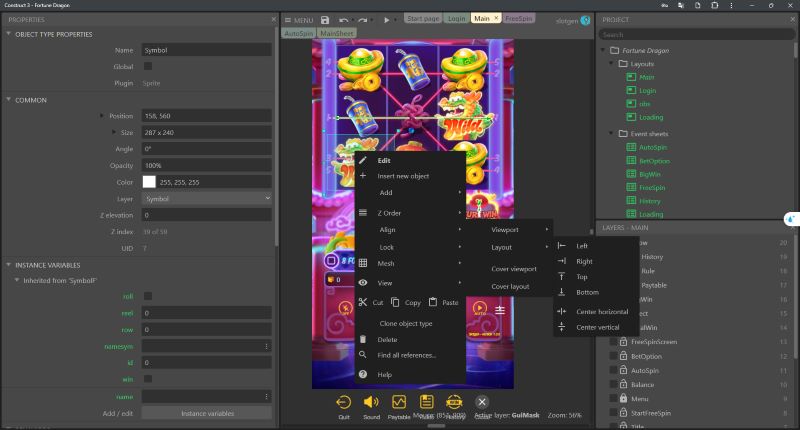Click the Undo arrow in the toolbar

click(343, 20)
